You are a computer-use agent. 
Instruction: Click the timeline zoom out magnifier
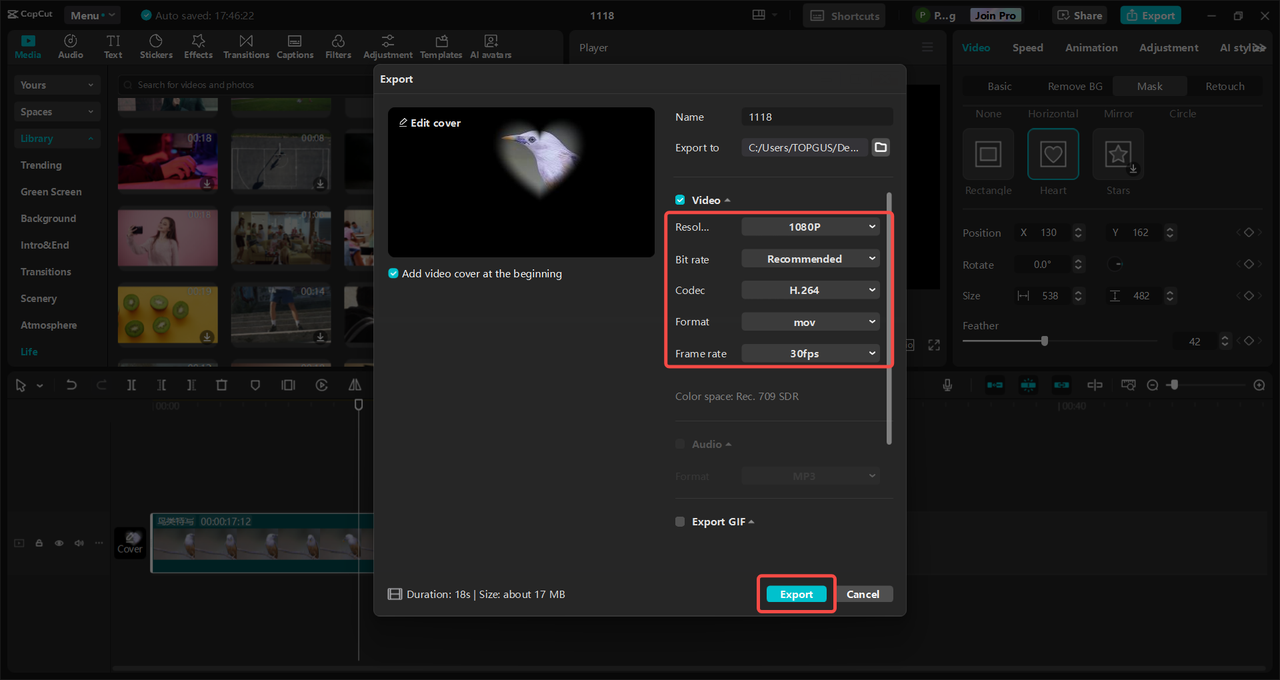[1152, 385]
